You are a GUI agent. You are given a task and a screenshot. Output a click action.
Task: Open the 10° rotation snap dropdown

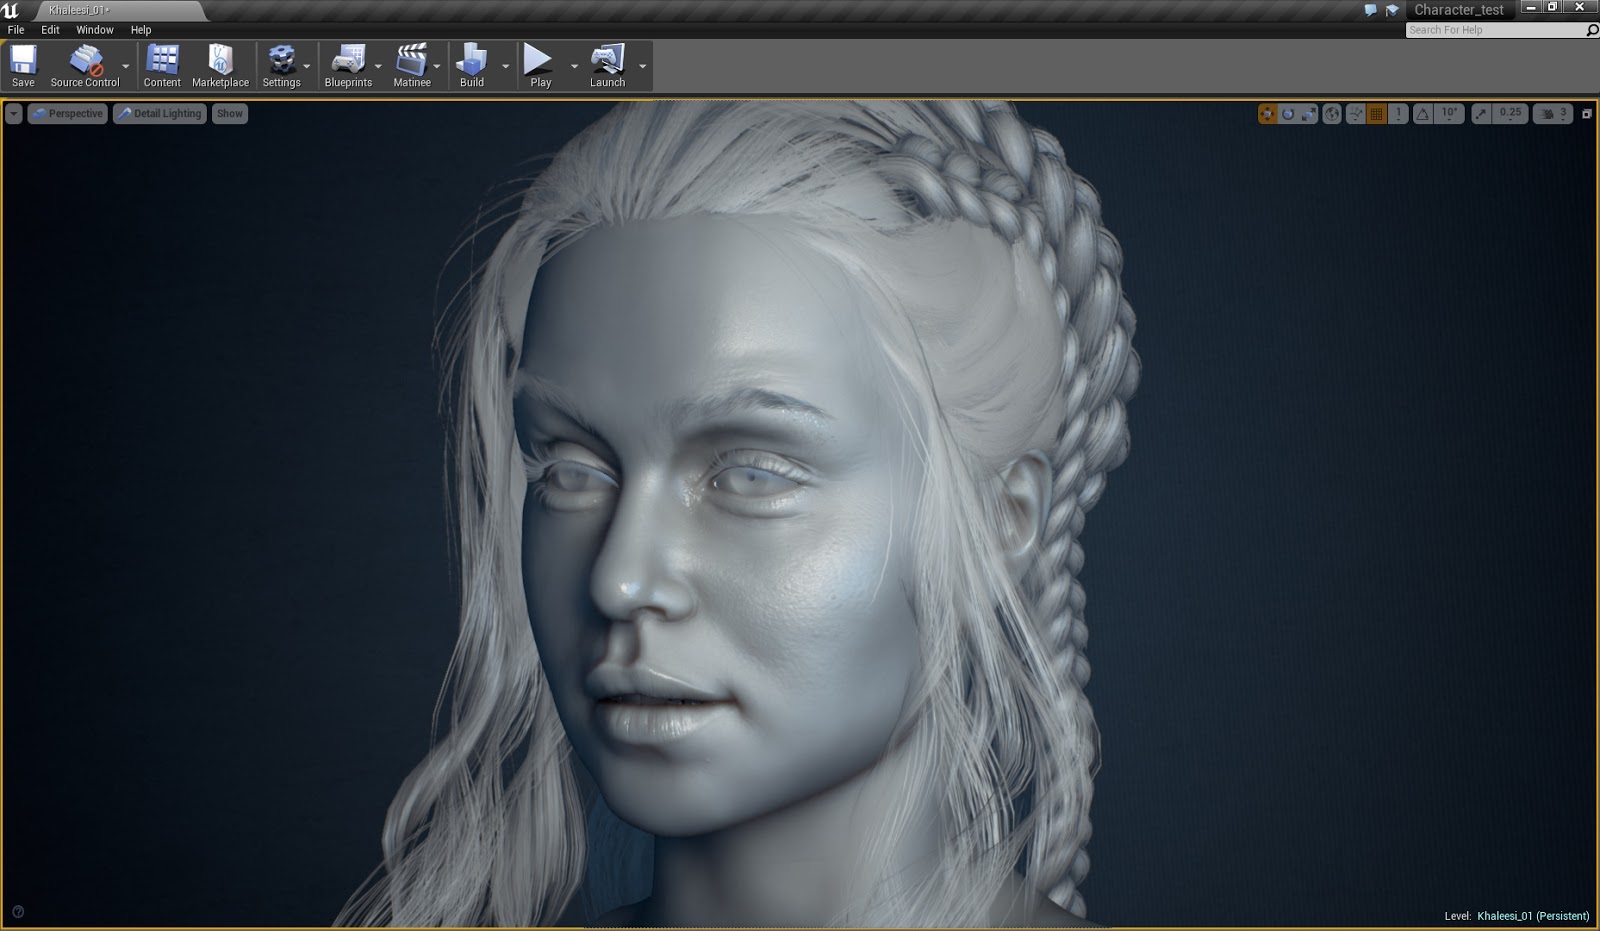pos(1450,114)
